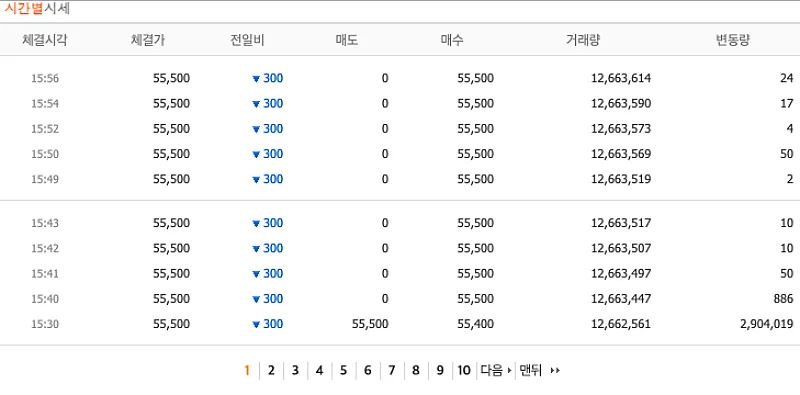The height and width of the screenshot is (395, 800).
Task: Click the 매도 value 55,500 in 15:30 row
Action: point(370,324)
